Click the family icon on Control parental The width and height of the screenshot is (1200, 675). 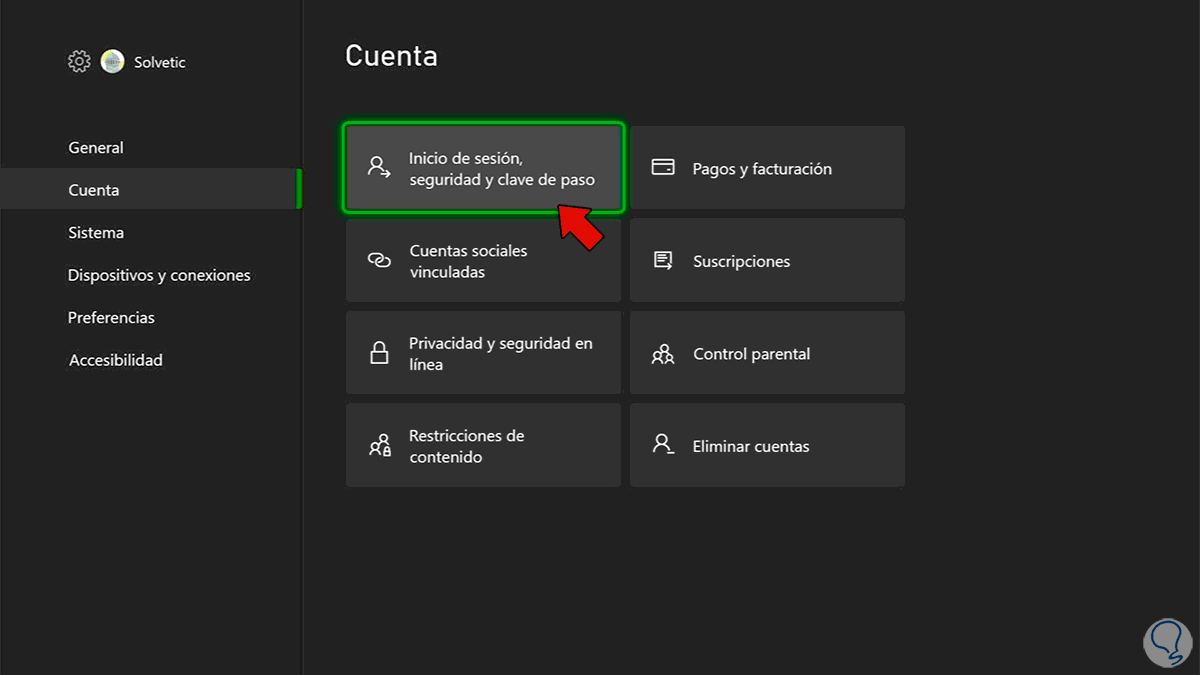(662, 353)
